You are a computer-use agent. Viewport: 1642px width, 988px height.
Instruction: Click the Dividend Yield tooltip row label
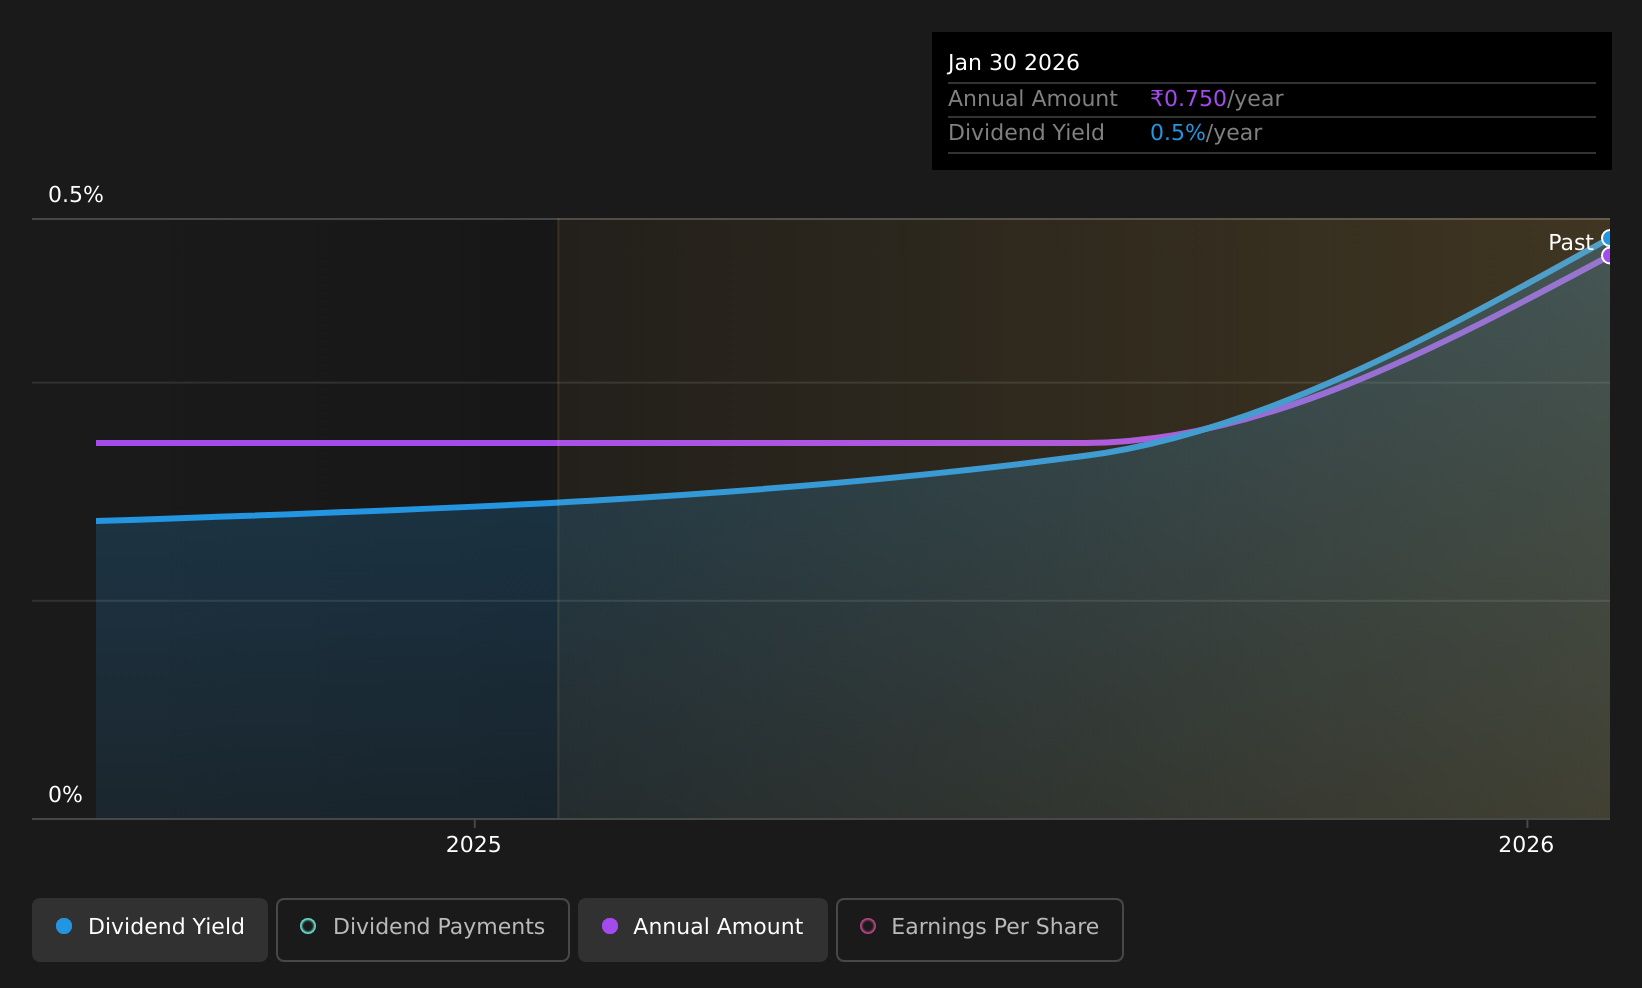(x=1026, y=133)
